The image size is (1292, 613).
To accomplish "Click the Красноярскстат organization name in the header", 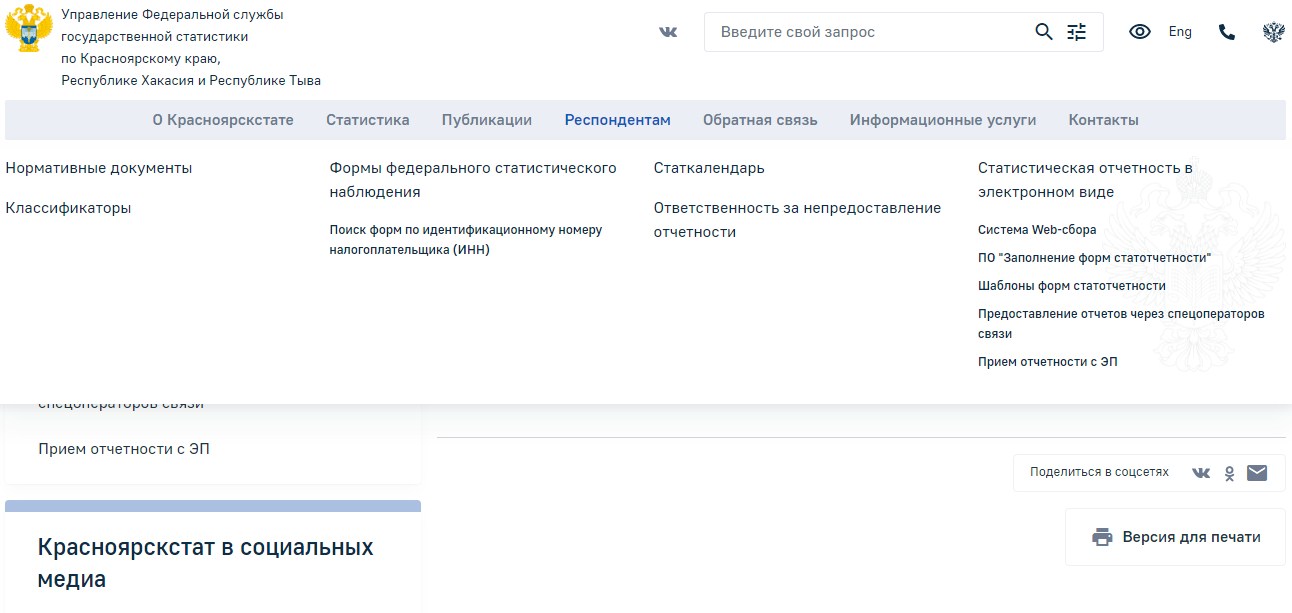I will tap(191, 47).
